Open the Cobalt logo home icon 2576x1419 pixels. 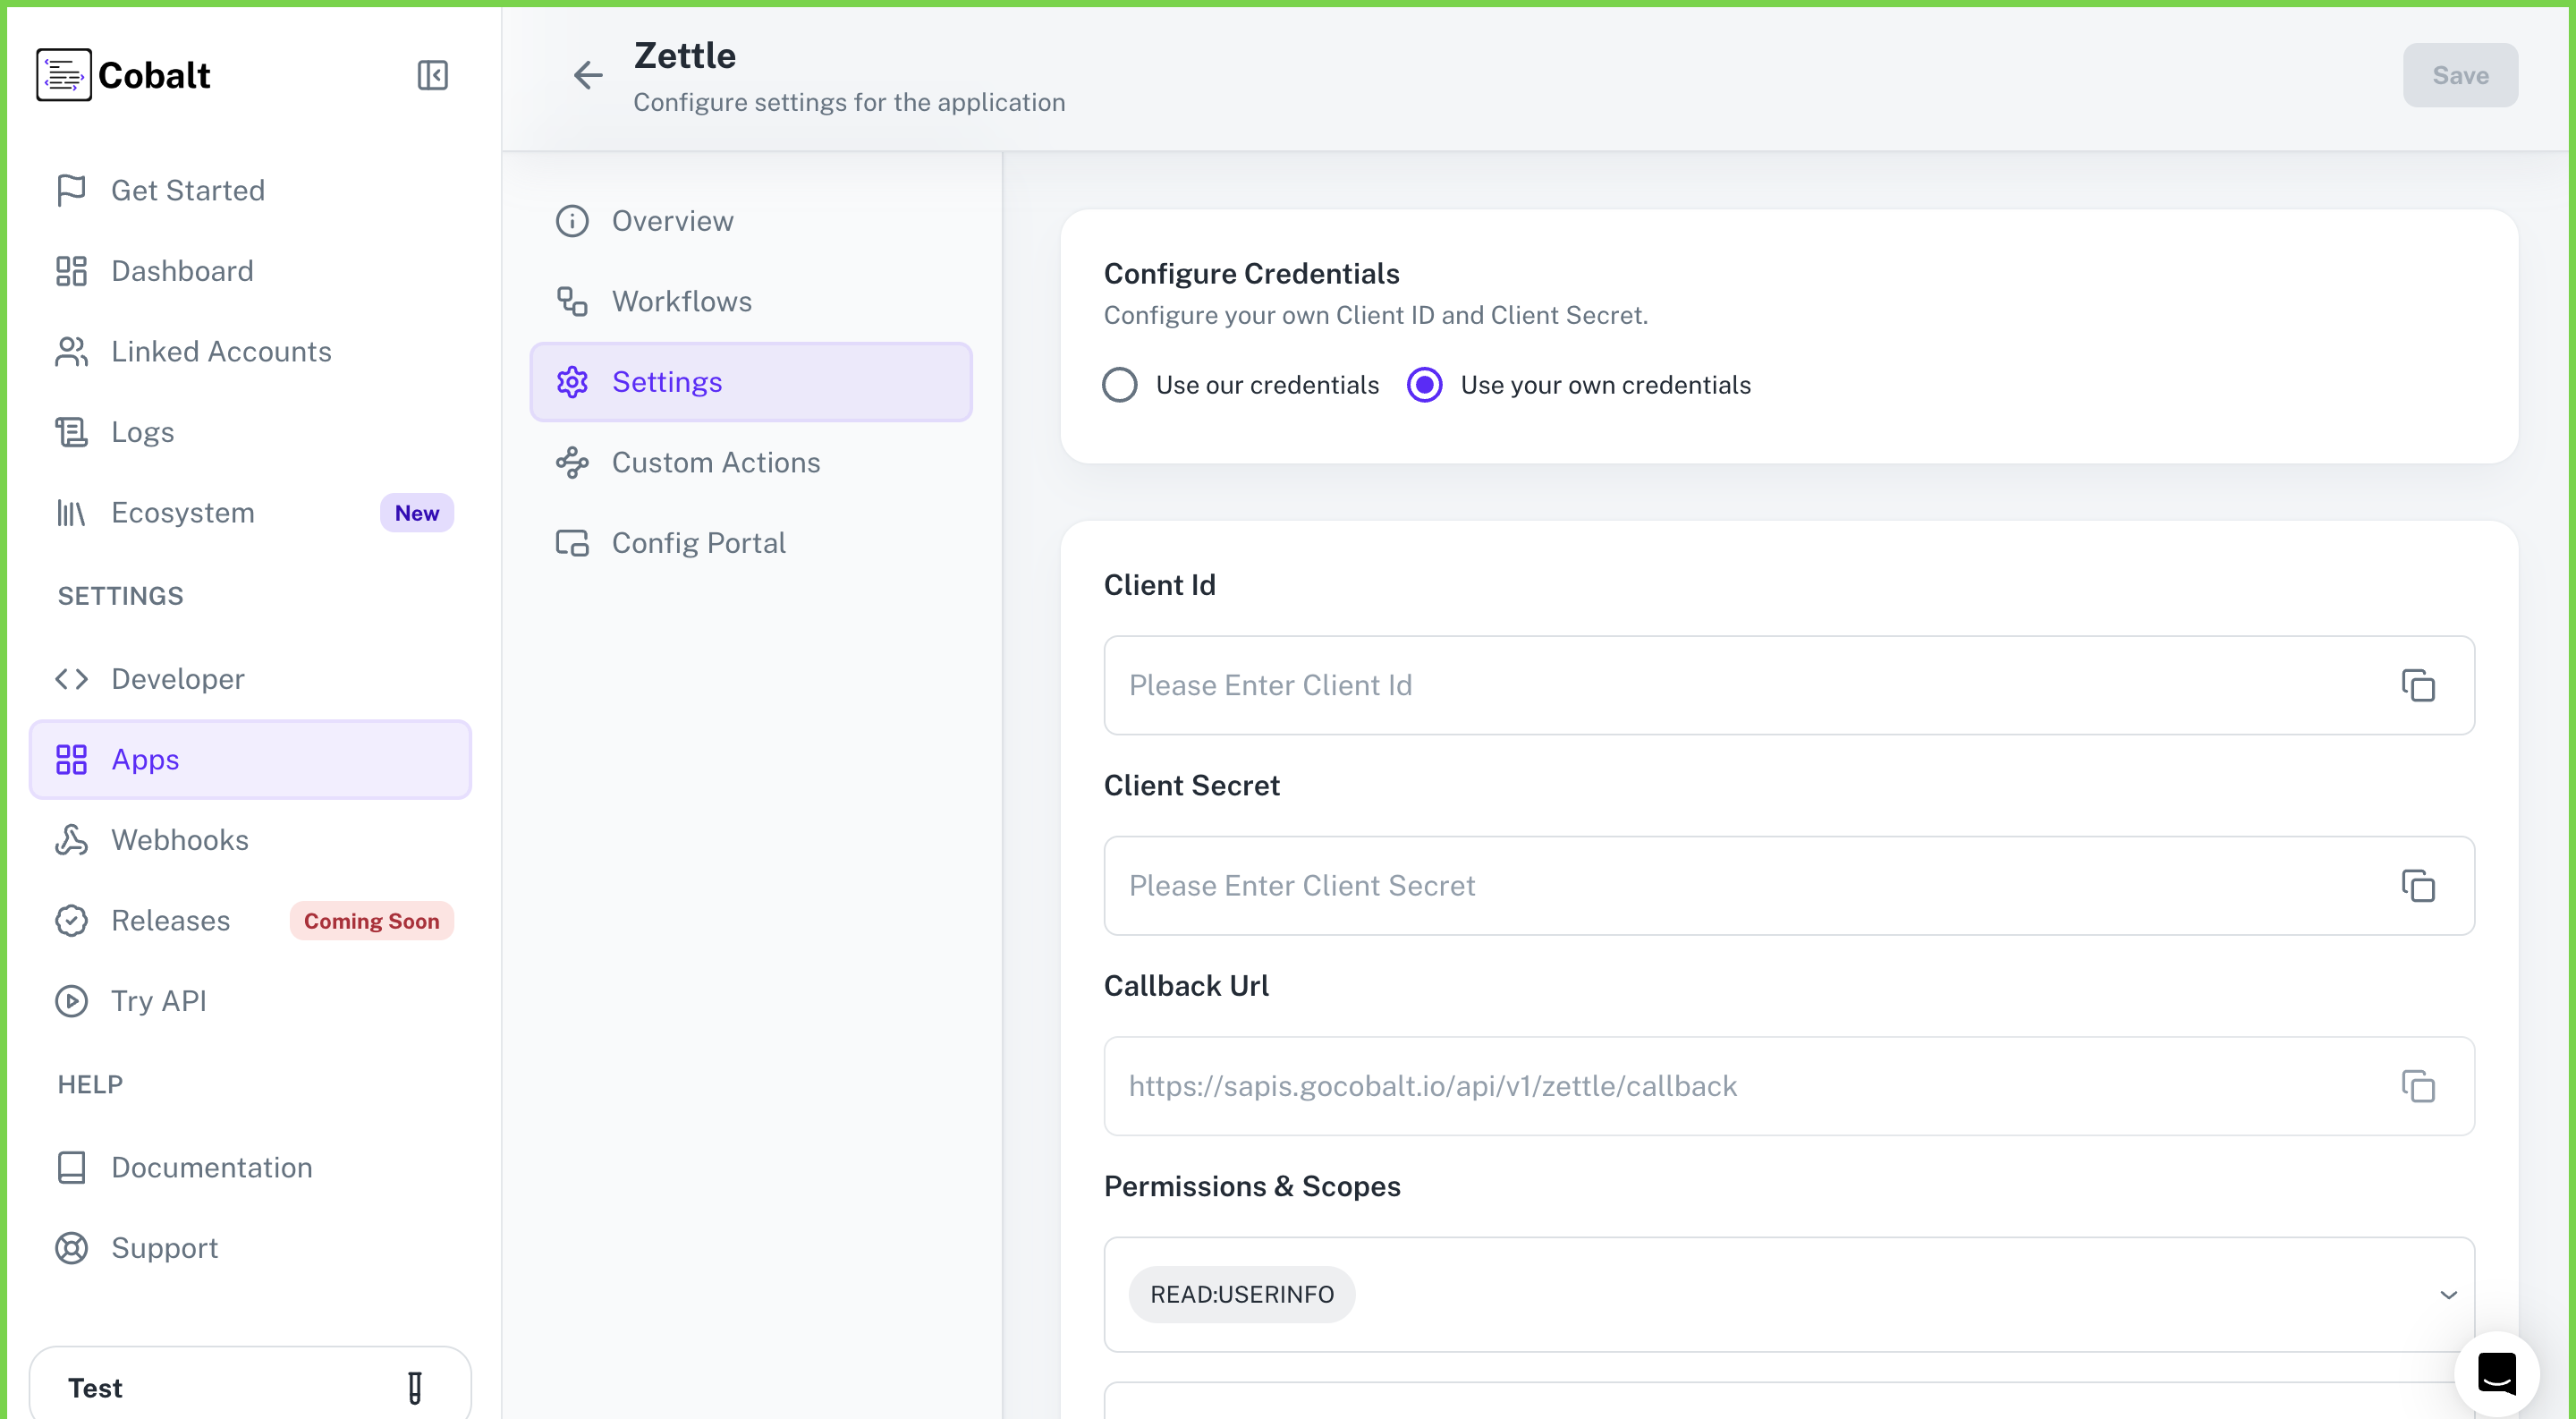click(x=63, y=74)
